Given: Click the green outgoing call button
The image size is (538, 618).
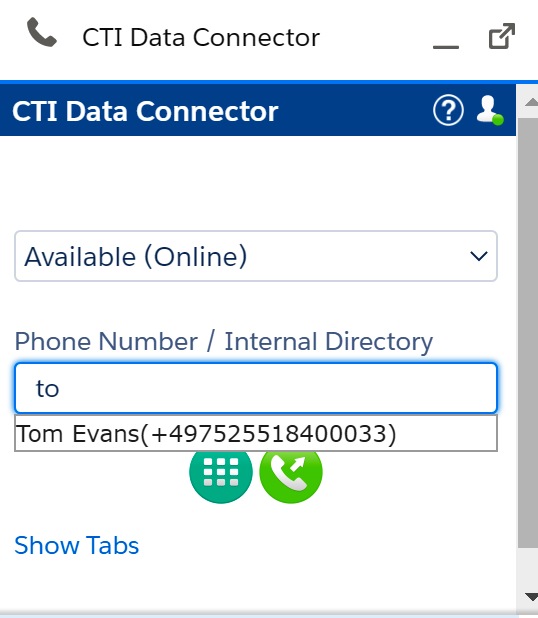Looking at the screenshot, I should point(291,472).
